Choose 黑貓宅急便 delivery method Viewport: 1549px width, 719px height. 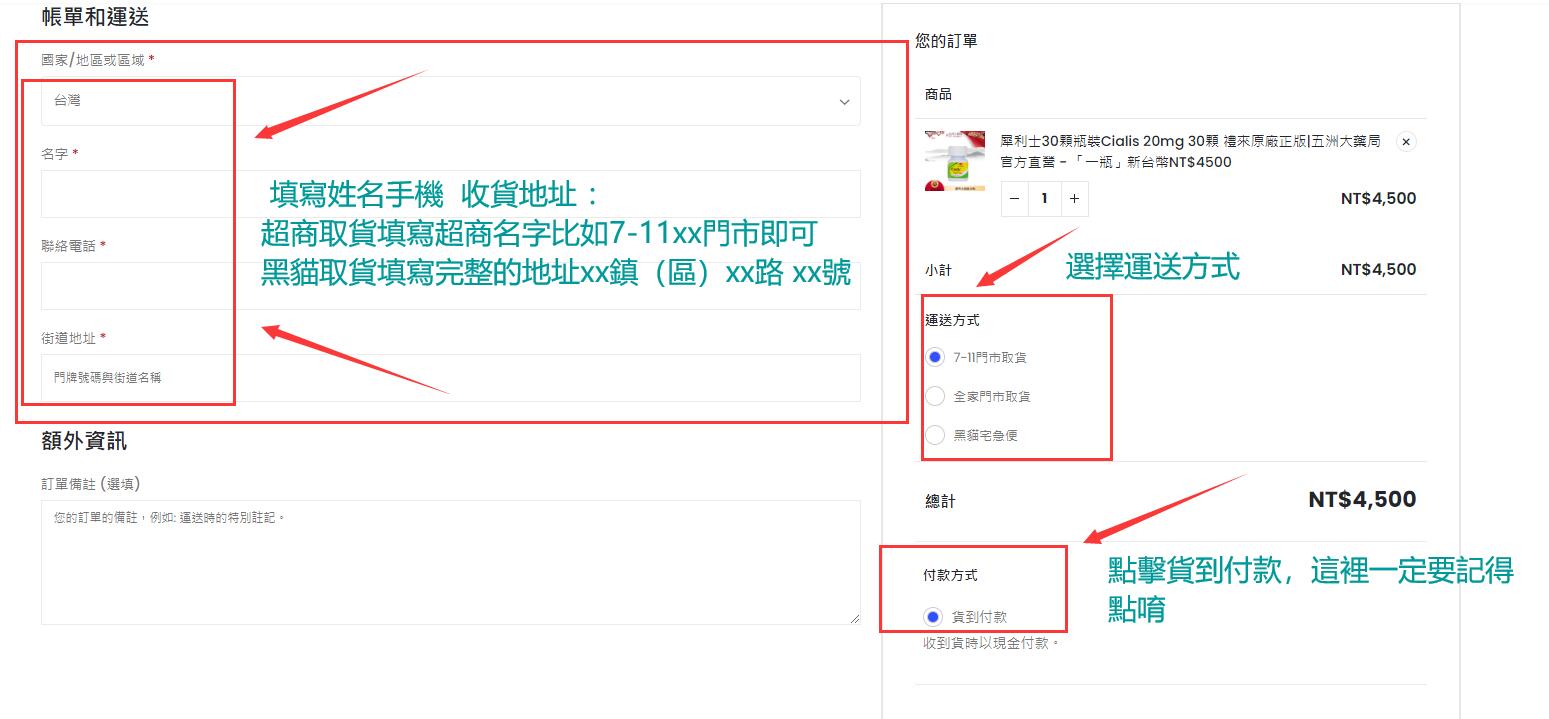click(x=935, y=435)
